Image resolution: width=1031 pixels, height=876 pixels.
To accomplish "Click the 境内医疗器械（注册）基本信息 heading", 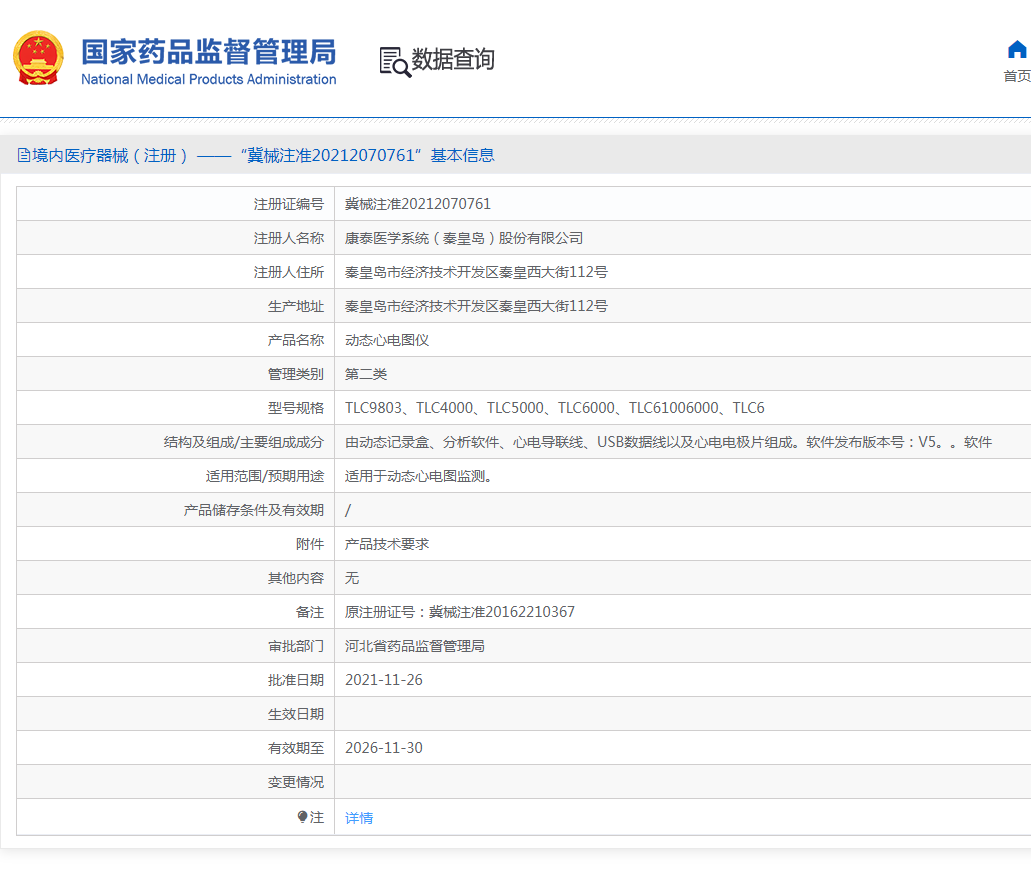I will point(263,155).
